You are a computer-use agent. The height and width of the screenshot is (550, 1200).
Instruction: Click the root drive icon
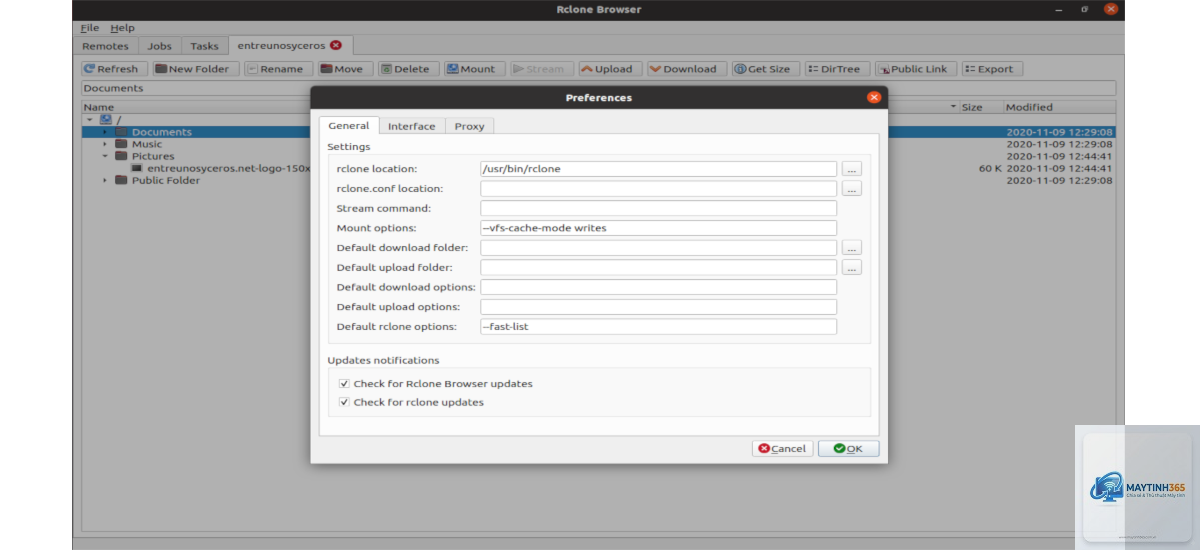pyautogui.click(x=105, y=120)
